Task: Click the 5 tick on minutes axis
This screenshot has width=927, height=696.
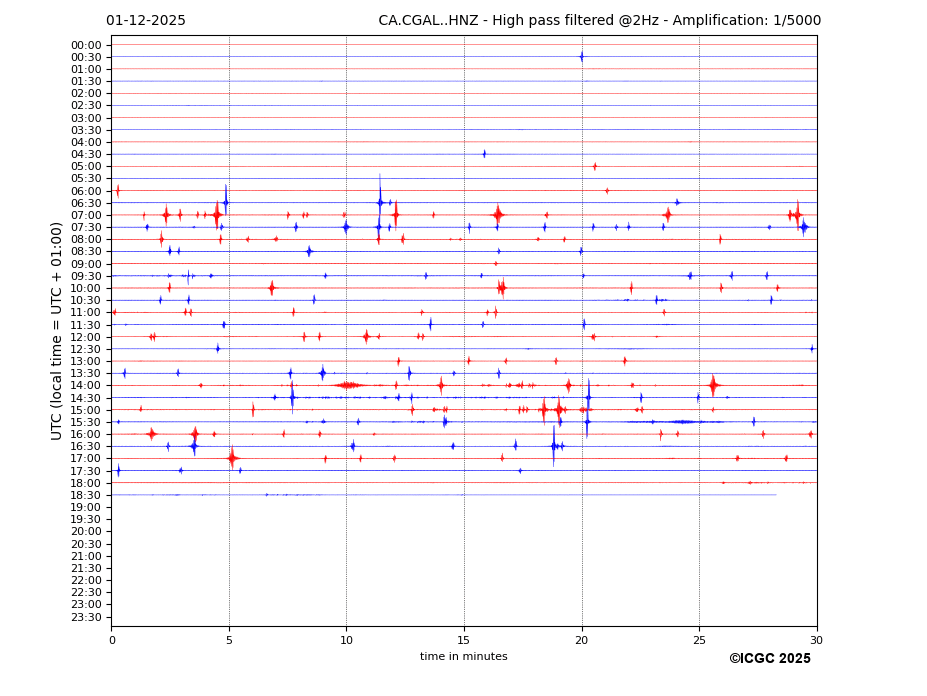Action: click(229, 639)
